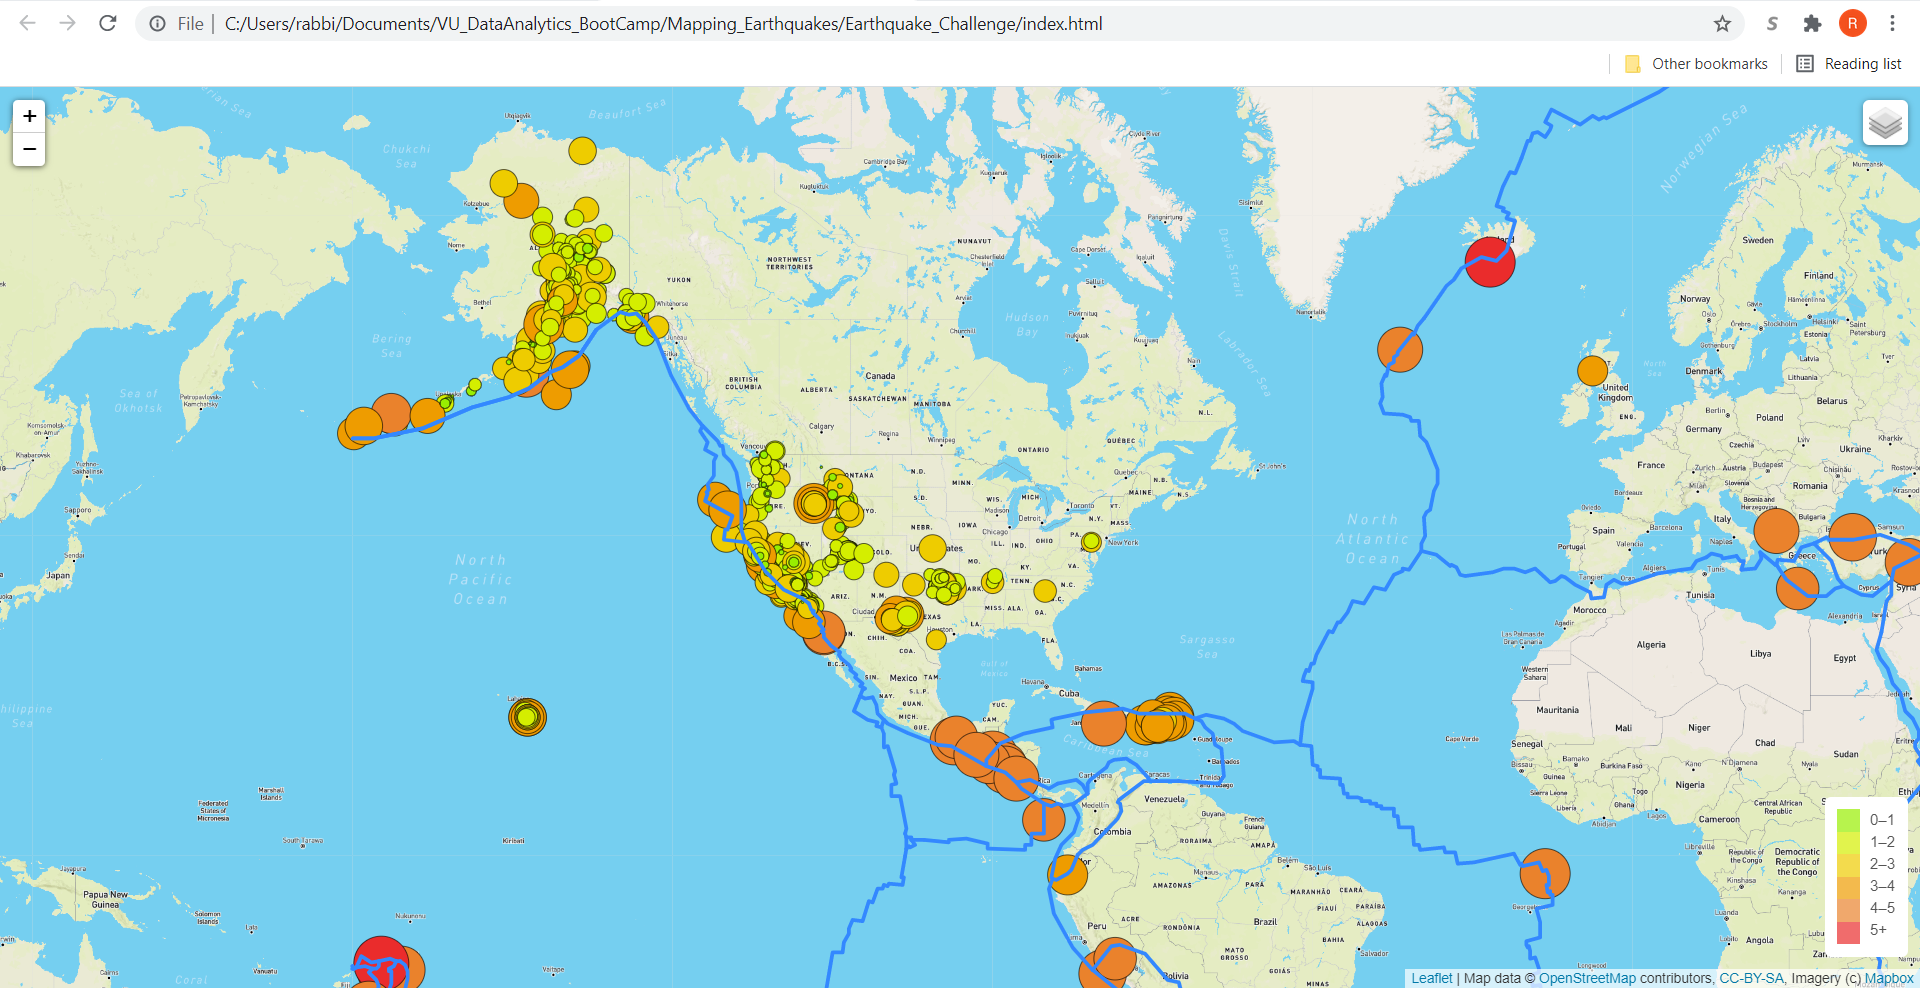This screenshot has width=1920, height=988.
Task: Click the yellow marker north of Alaska
Action: point(582,151)
